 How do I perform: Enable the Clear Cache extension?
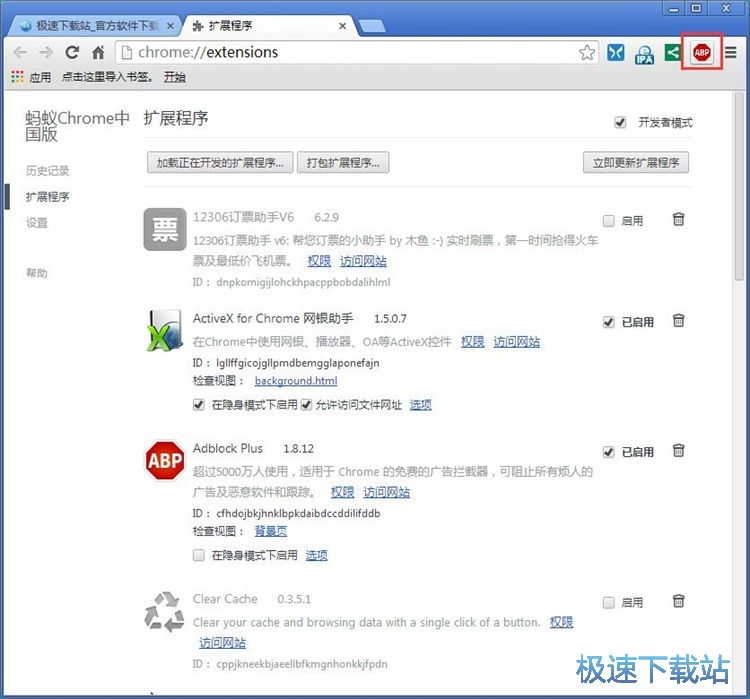click(x=608, y=602)
